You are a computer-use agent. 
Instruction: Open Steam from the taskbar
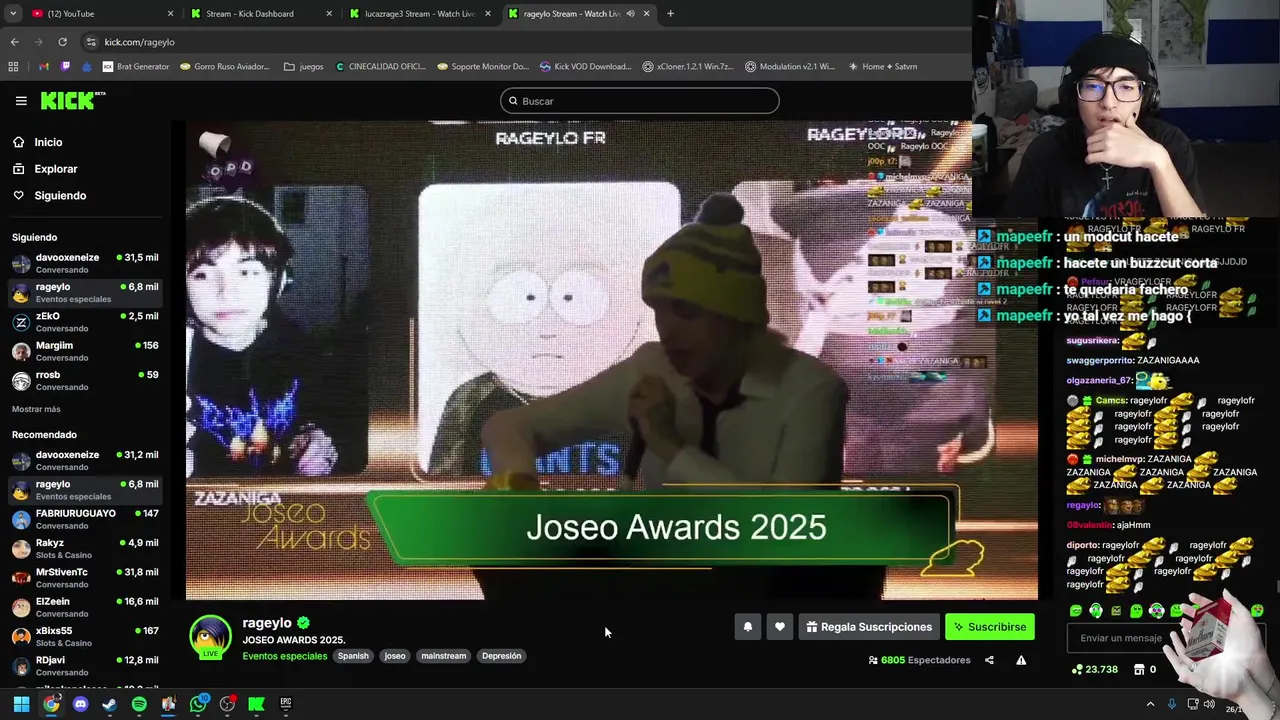110,704
